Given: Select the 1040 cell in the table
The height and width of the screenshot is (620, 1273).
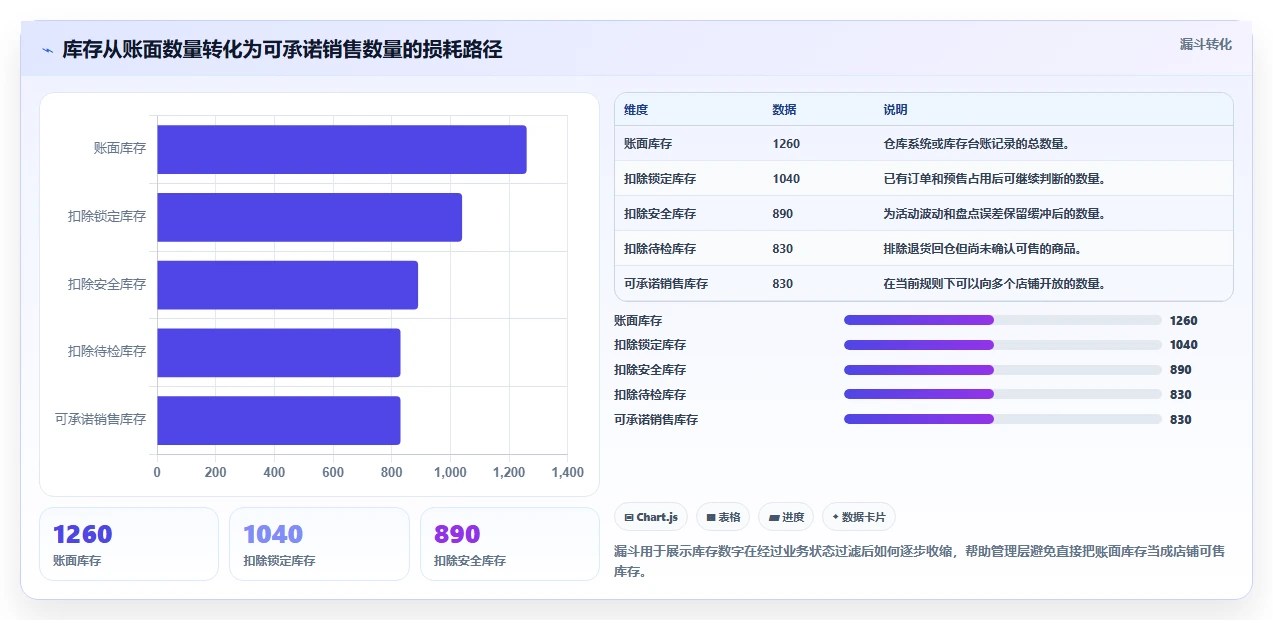Looking at the screenshot, I should [786, 179].
